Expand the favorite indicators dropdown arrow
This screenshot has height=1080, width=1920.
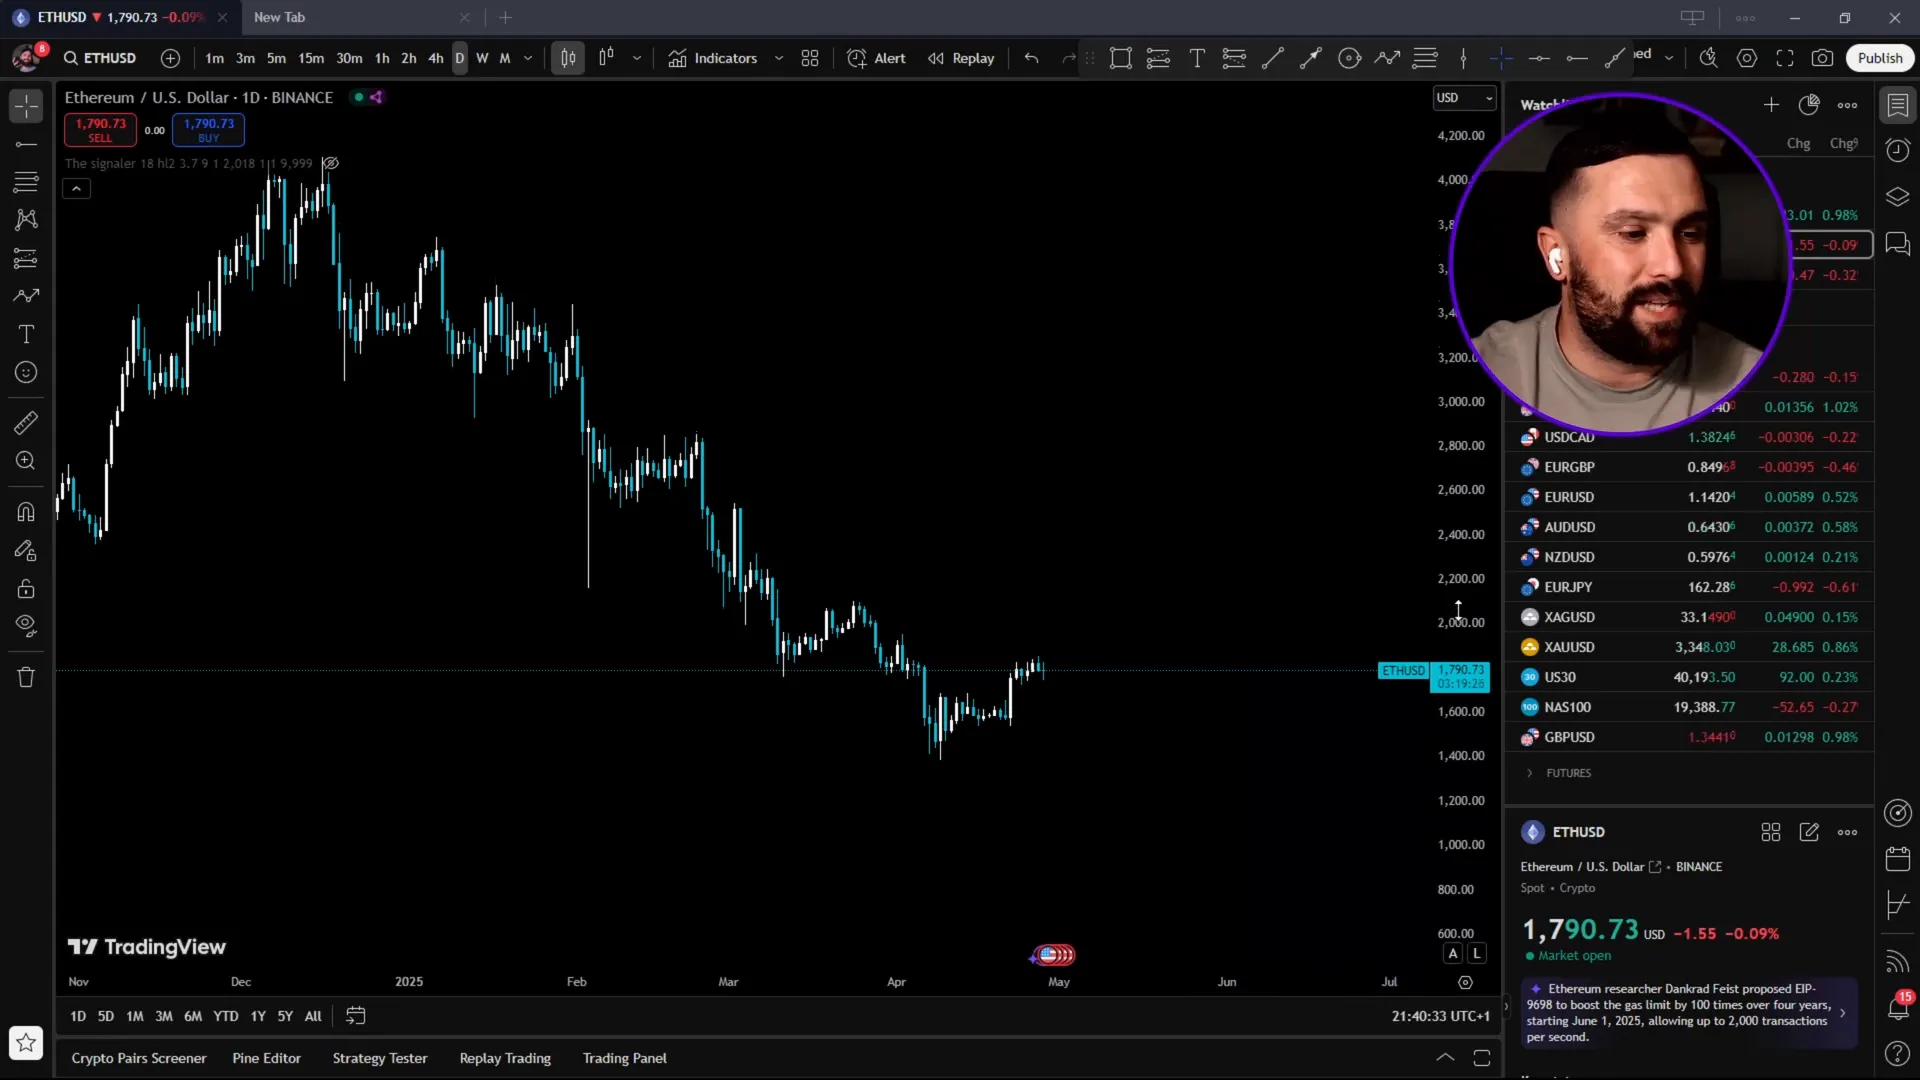coord(779,58)
